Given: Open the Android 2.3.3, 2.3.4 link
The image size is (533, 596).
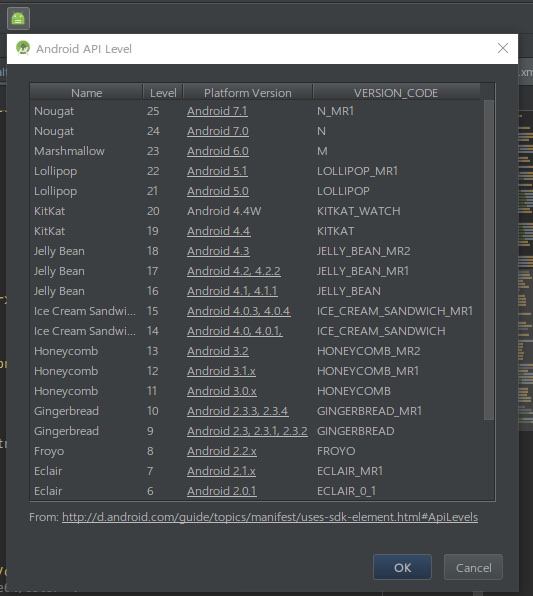Looking at the screenshot, I should [238, 411].
